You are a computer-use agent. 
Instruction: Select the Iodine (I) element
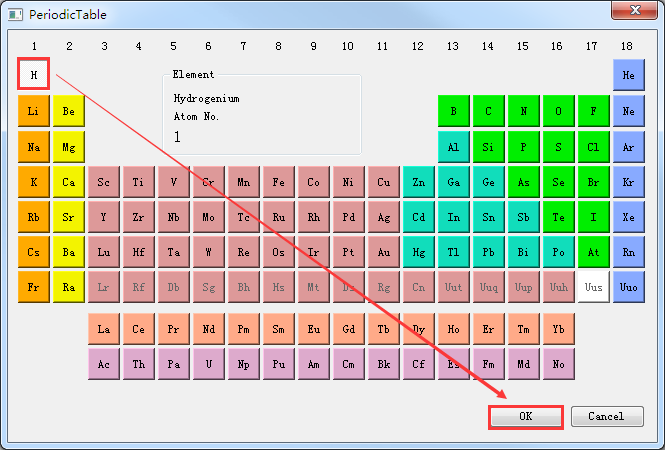pyautogui.click(x=594, y=217)
